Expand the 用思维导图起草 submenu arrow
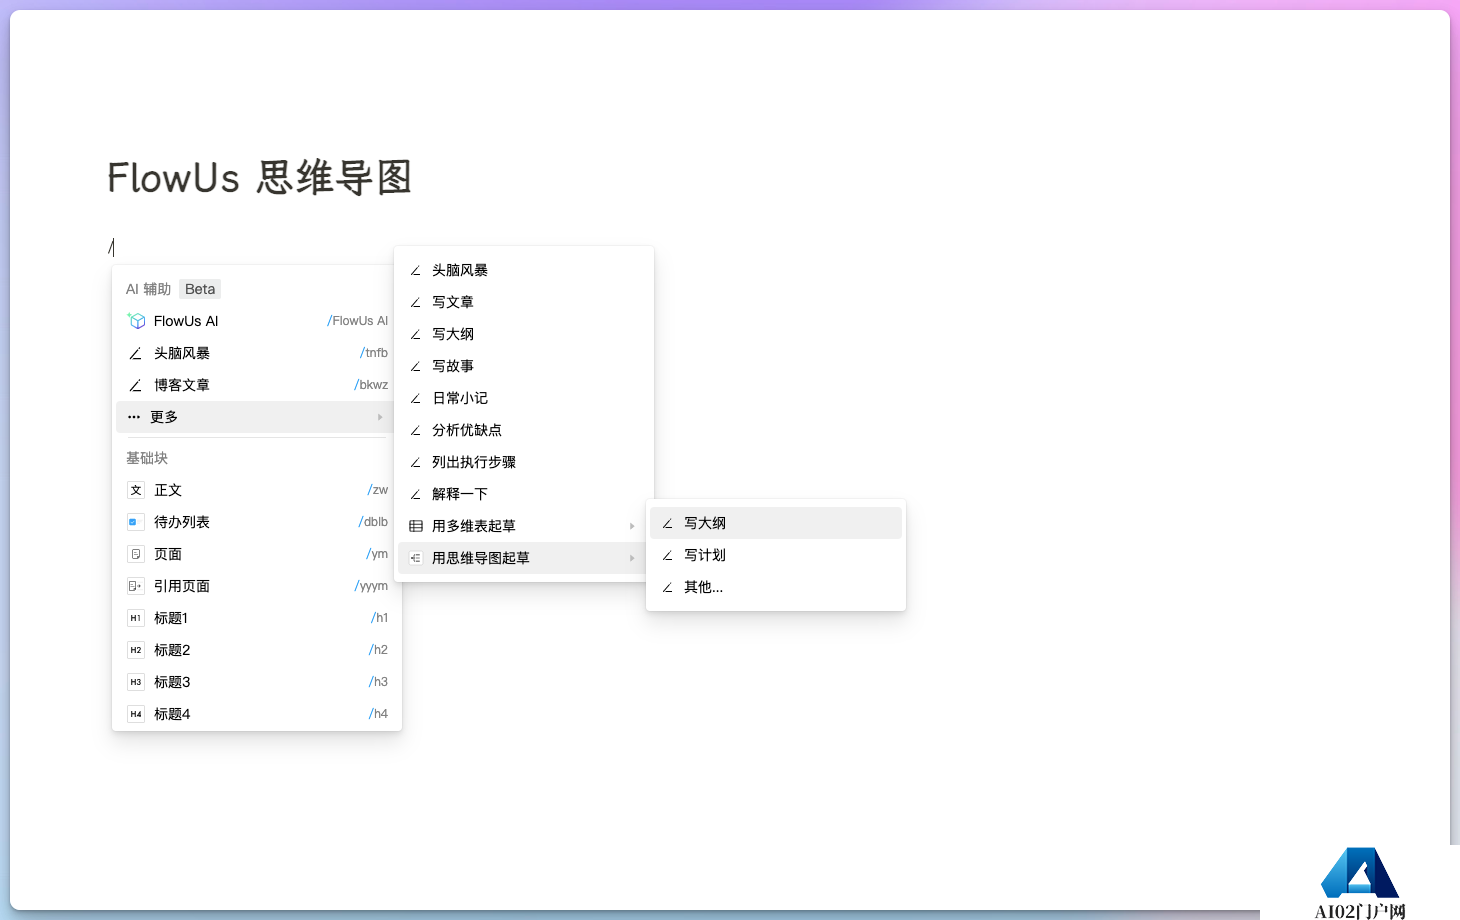The width and height of the screenshot is (1460, 920). (x=632, y=558)
